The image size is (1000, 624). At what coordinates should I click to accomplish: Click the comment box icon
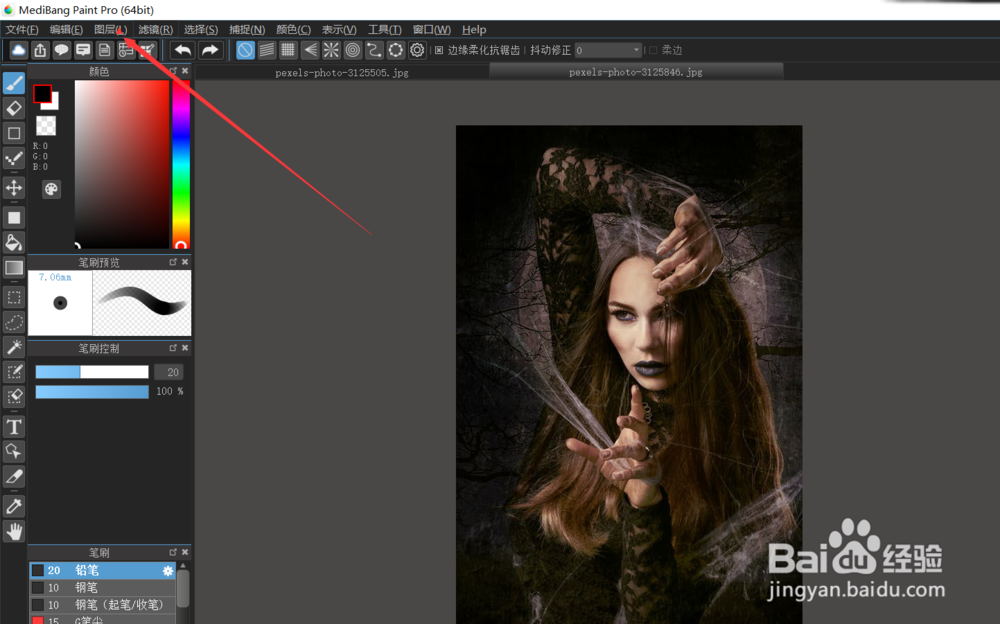(x=83, y=50)
